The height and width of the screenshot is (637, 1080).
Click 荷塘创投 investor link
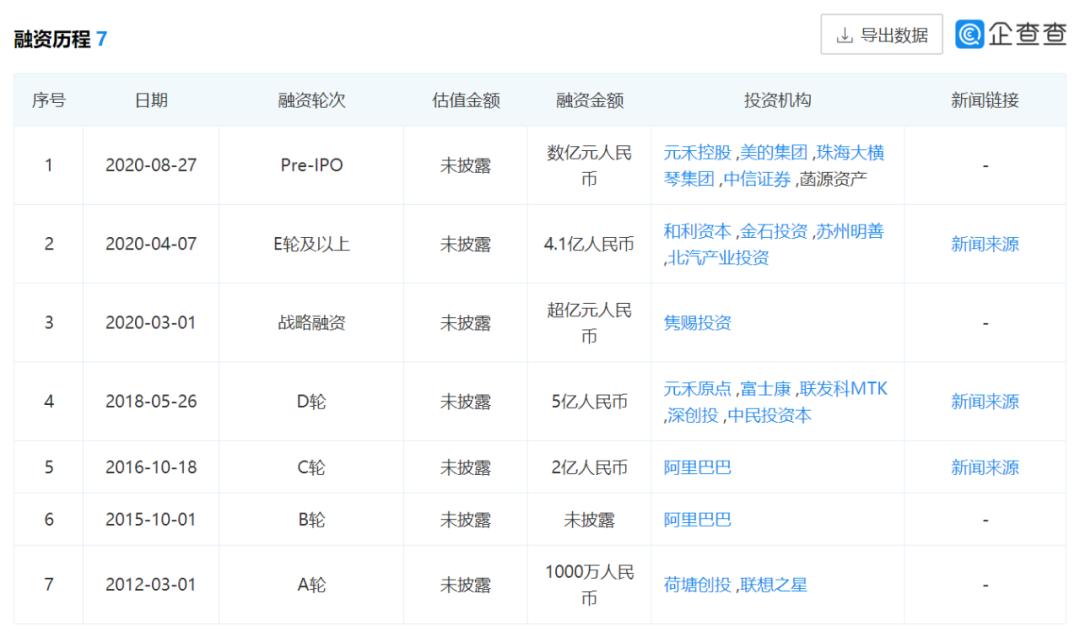coord(697,585)
